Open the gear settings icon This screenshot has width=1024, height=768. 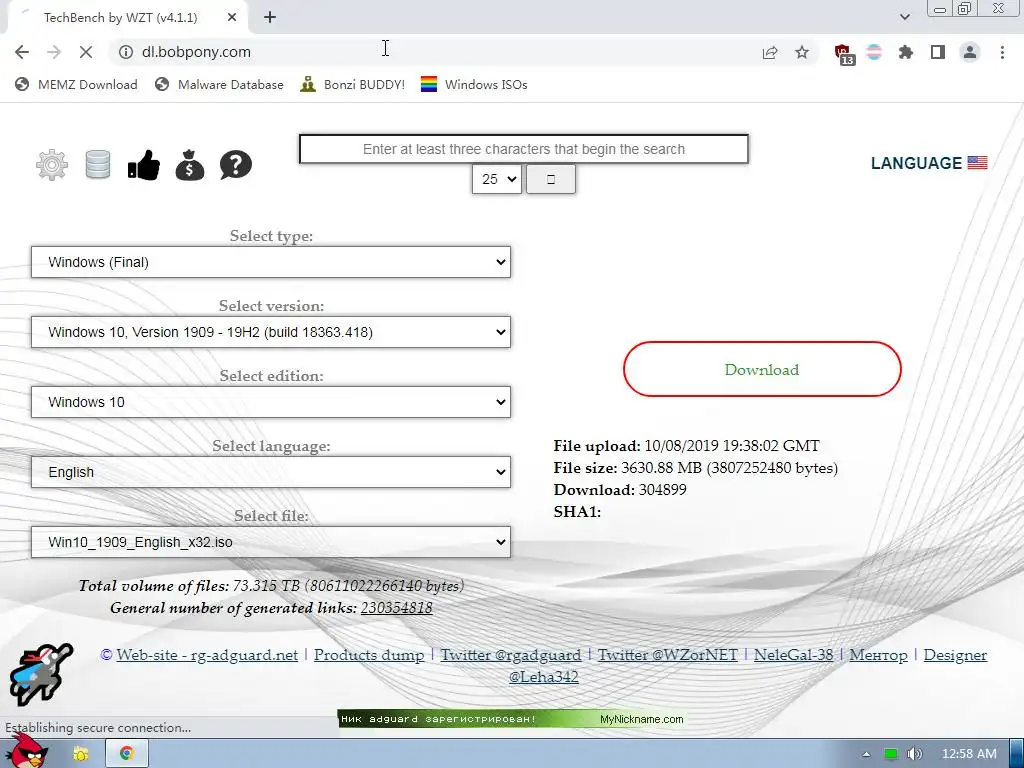pyautogui.click(x=52, y=165)
